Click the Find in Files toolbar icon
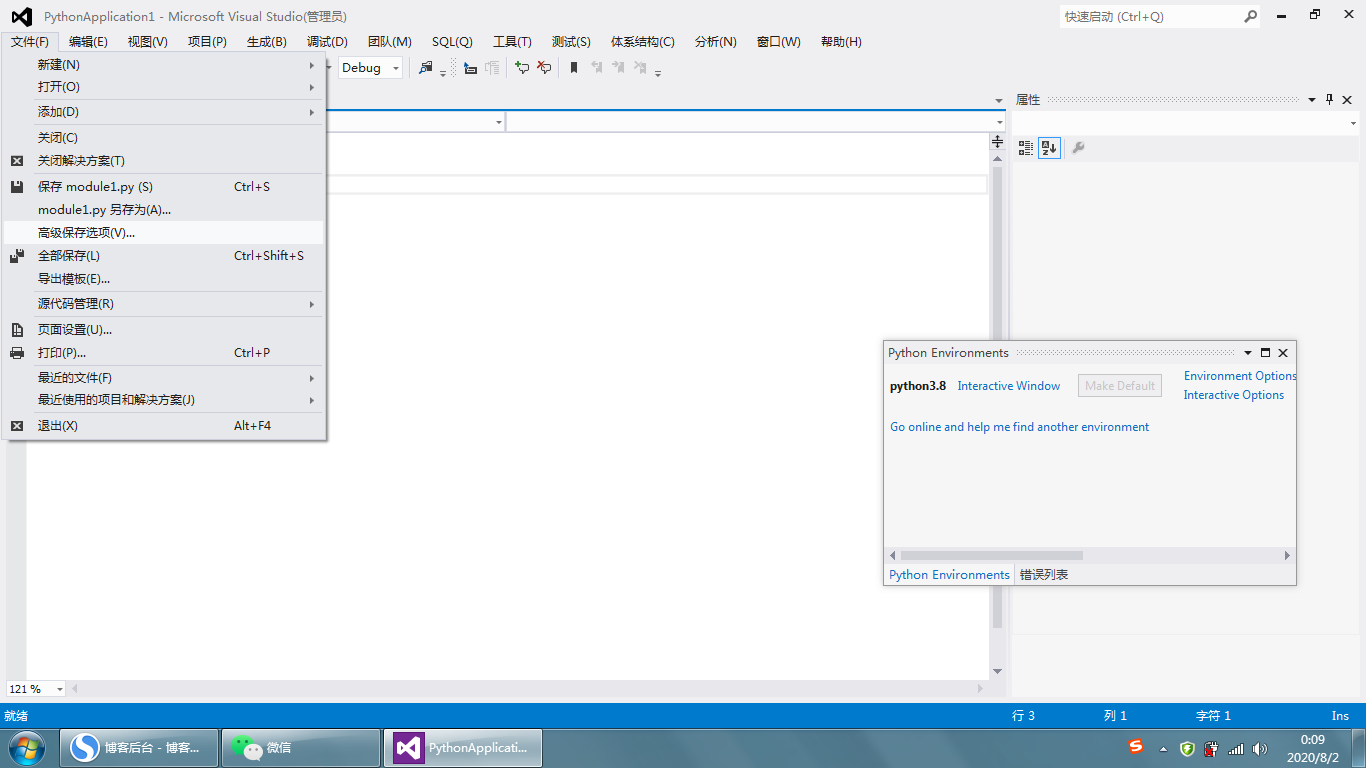 point(426,67)
